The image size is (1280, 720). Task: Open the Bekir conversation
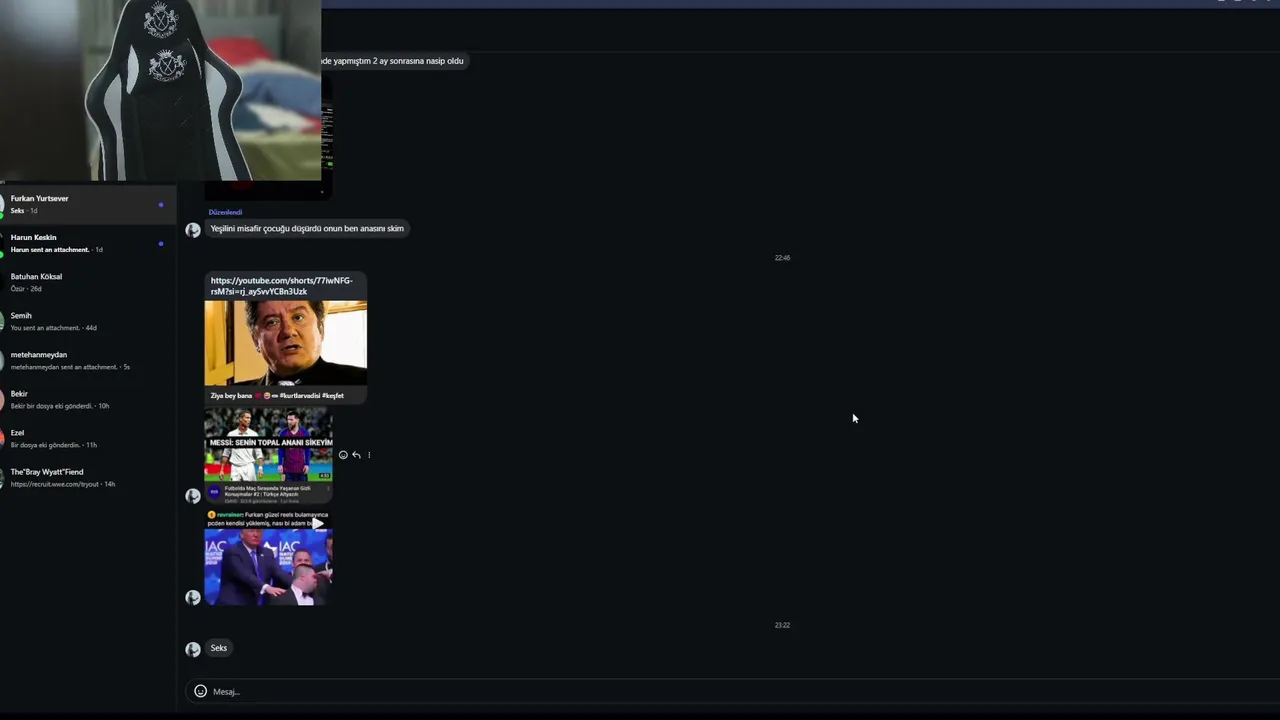click(x=88, y=399)
